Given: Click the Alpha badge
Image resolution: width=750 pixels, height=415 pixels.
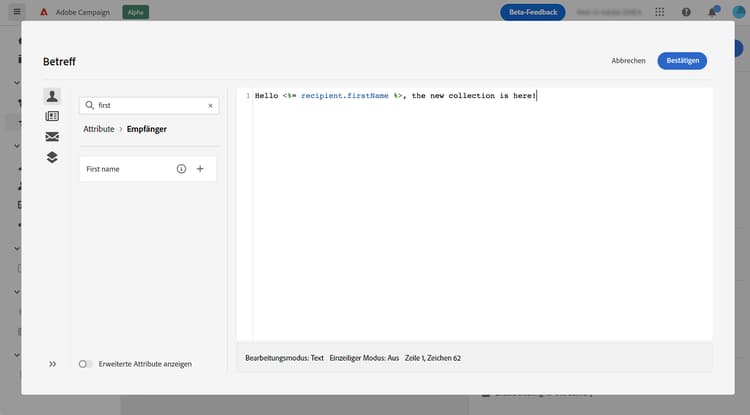Looking at the screenshot, I should click(135, 12).
